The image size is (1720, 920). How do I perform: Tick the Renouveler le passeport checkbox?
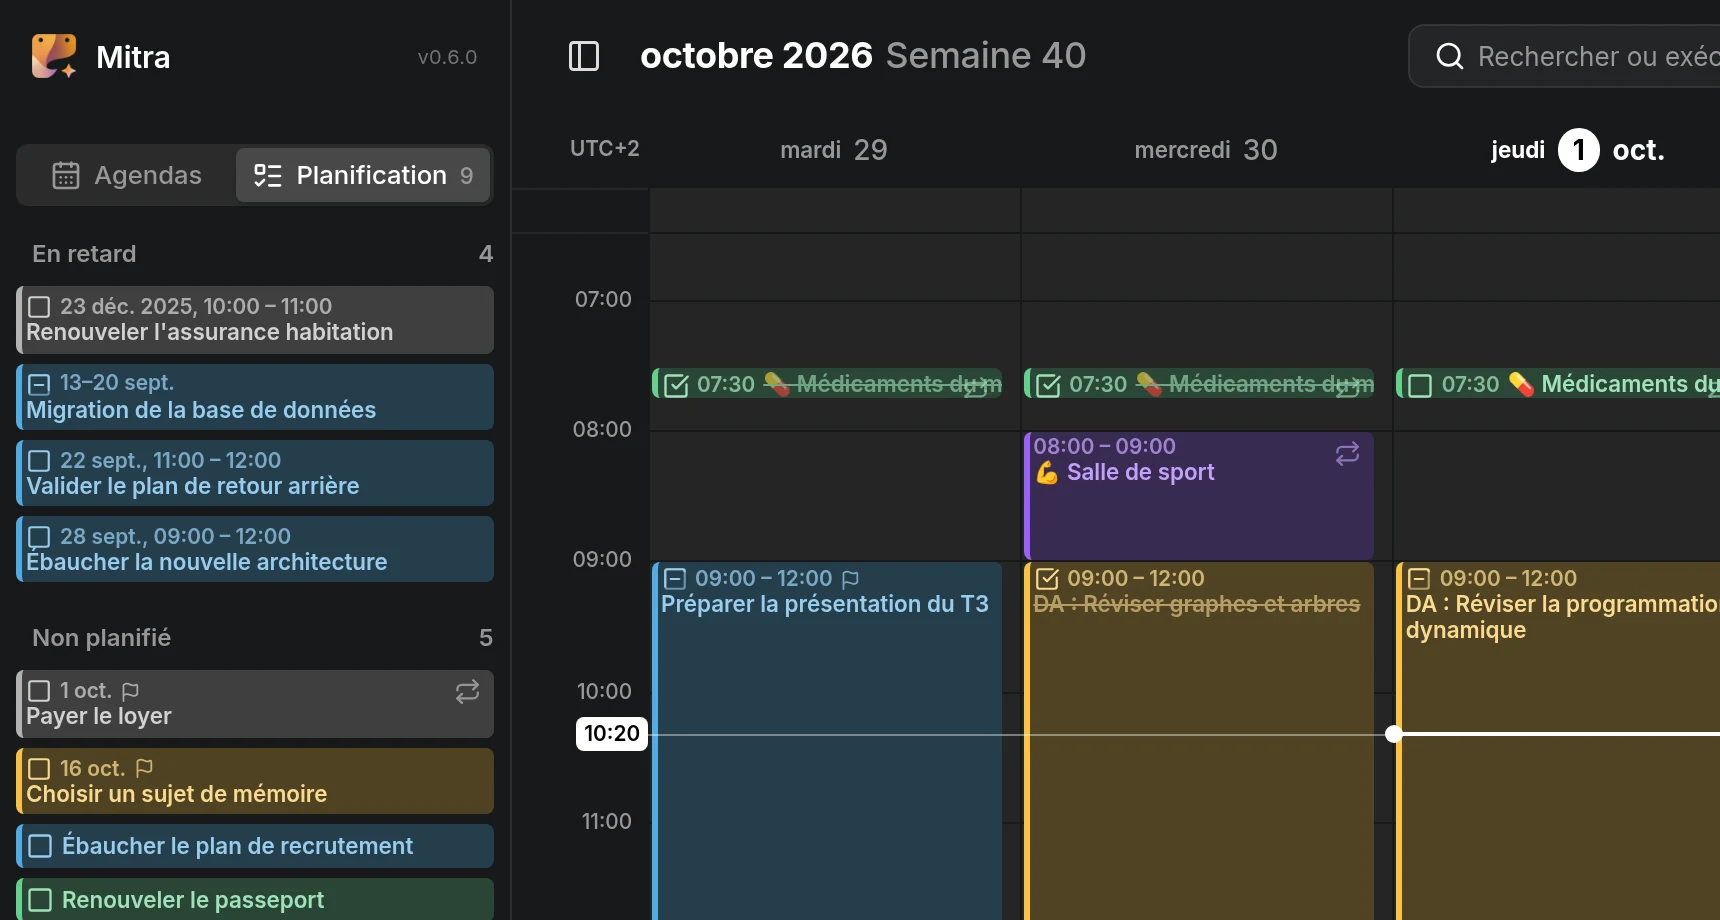tap(40, 900)
